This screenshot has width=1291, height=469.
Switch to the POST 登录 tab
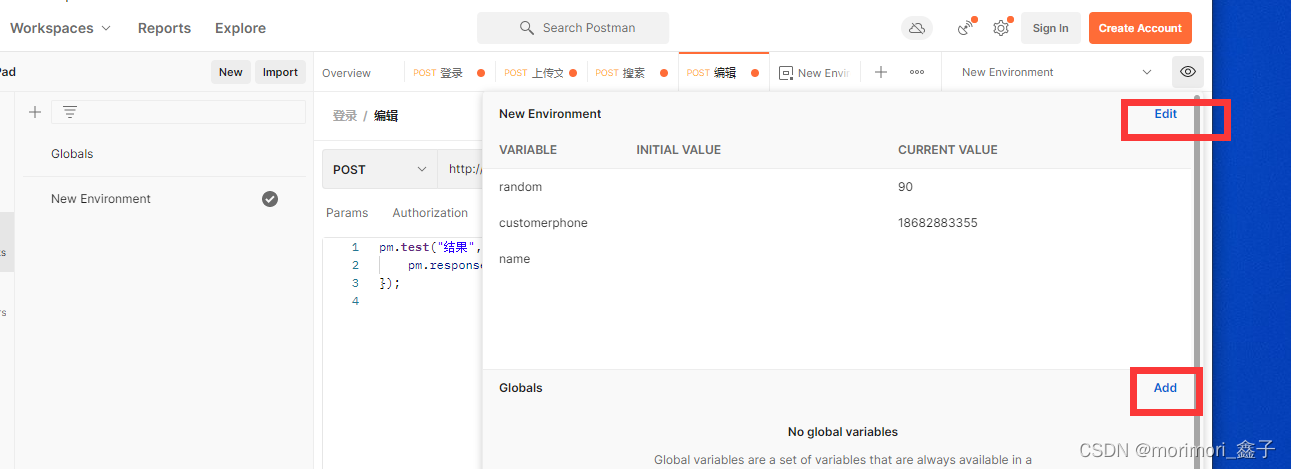click(448, 73)
